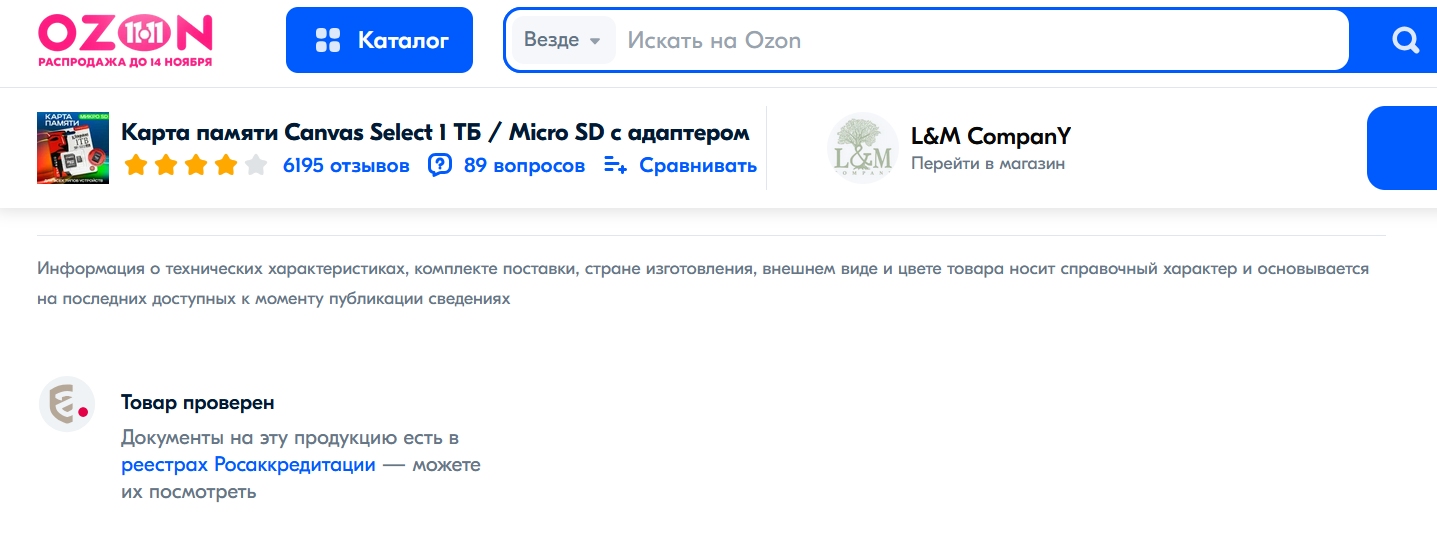The height and width of the screenshot is (558, 1437).
Task: Click the questions speech bubble icon
Action: pyautogui.click(x=440, y=165)
